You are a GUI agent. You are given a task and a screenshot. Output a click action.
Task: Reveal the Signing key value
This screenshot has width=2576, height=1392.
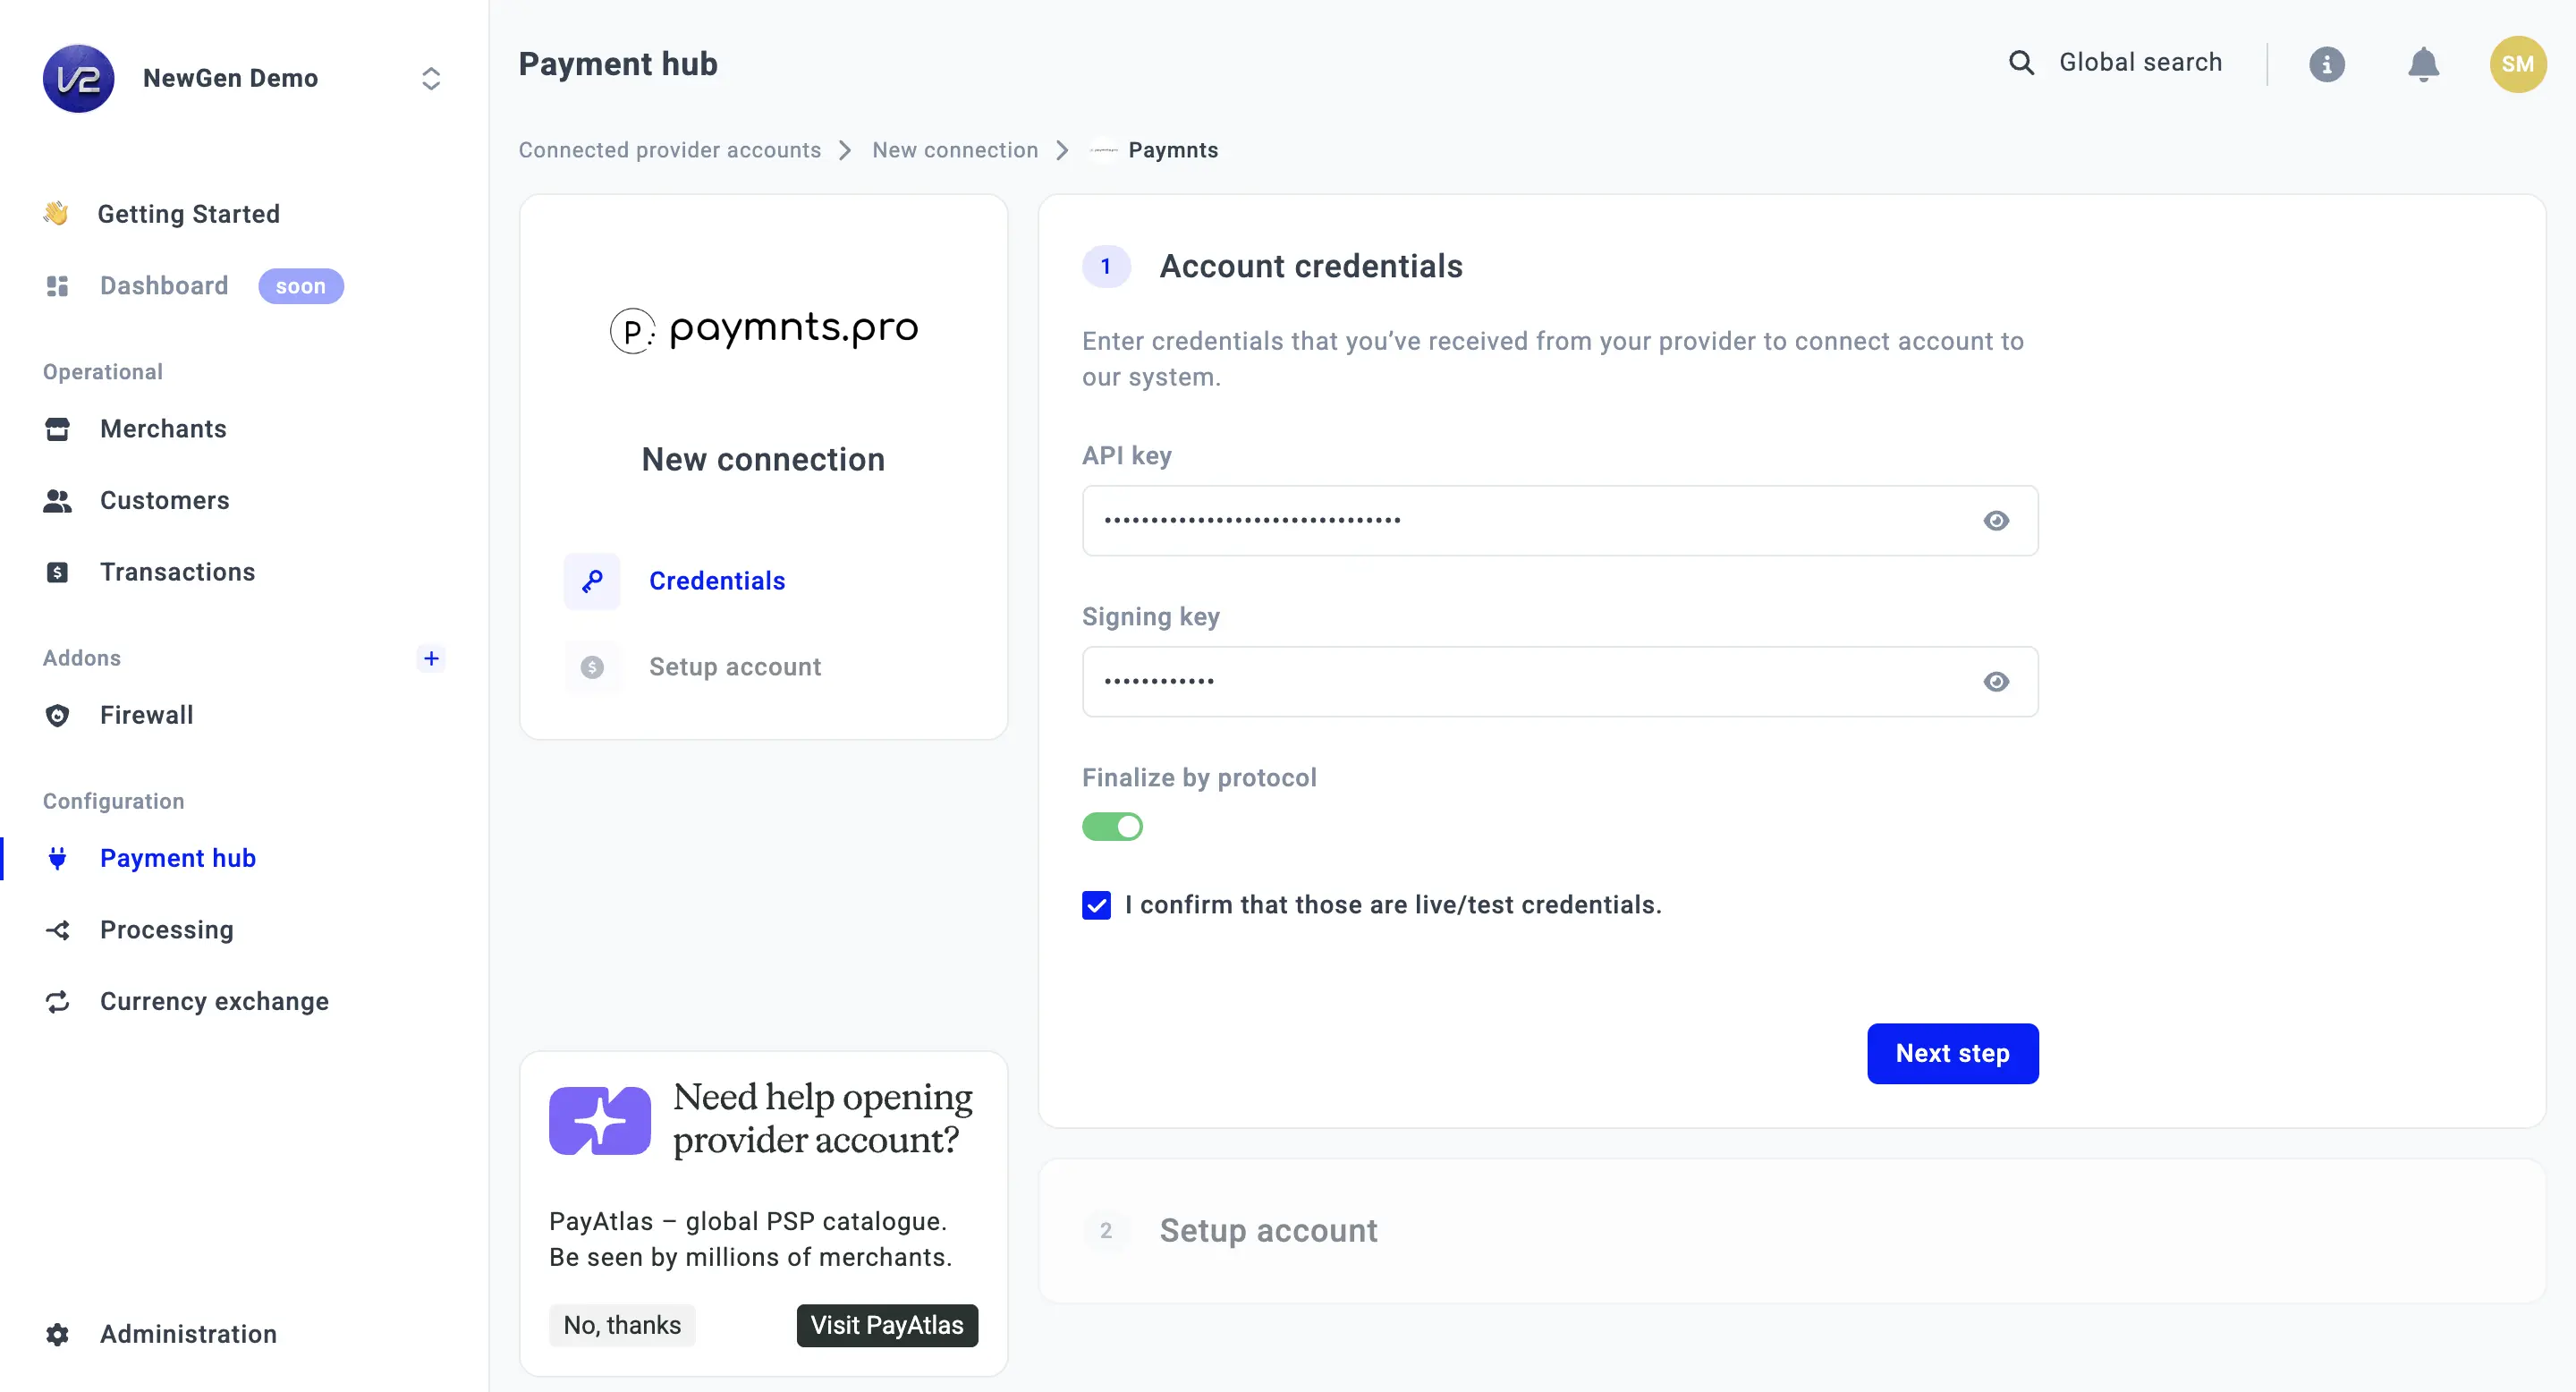pos(1996,682)
